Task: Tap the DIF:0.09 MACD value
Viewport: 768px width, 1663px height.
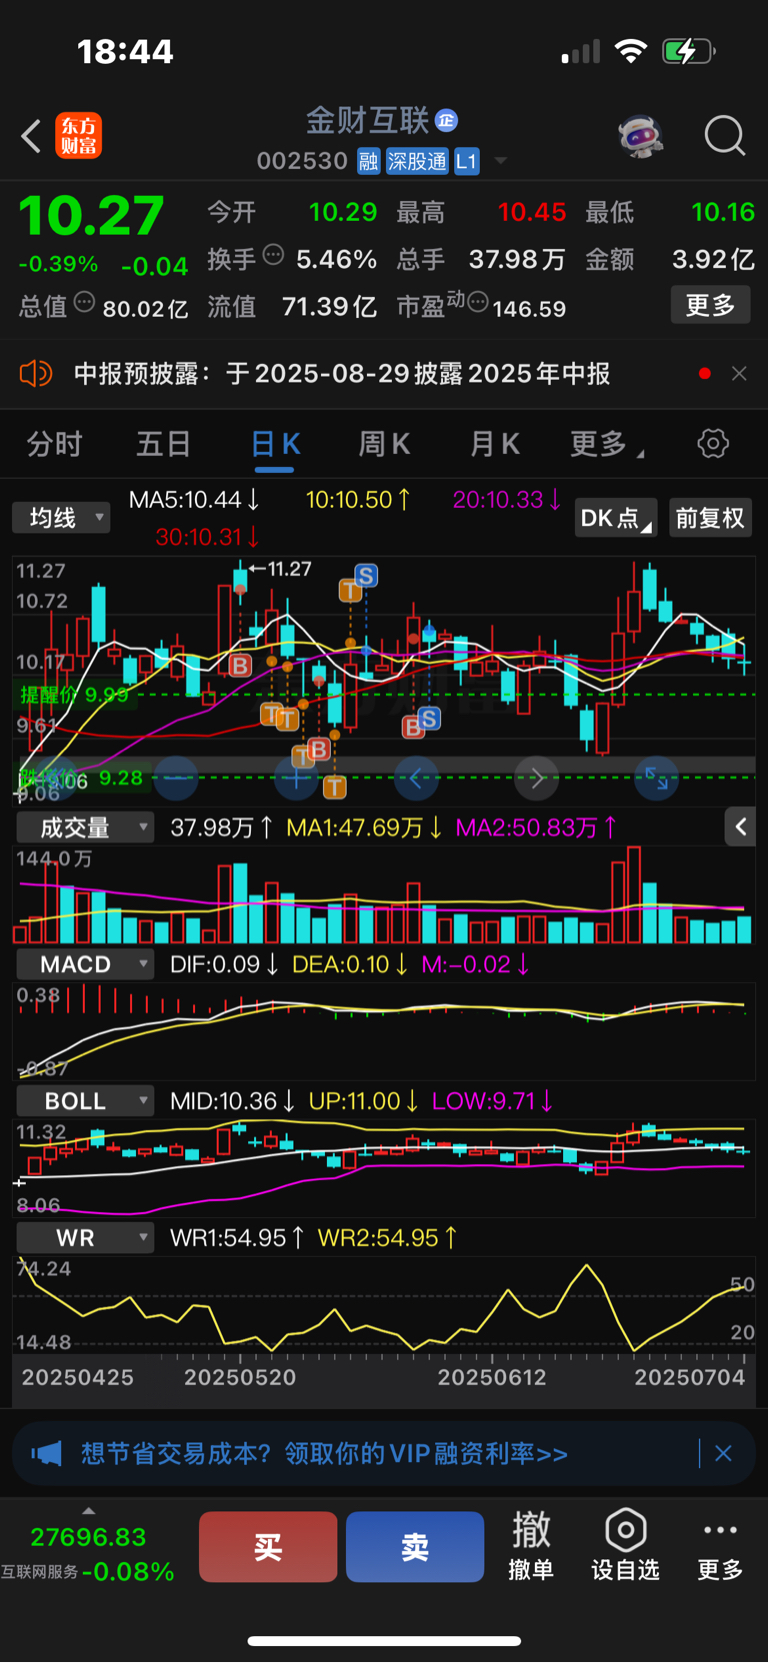Action: point(224,965)
